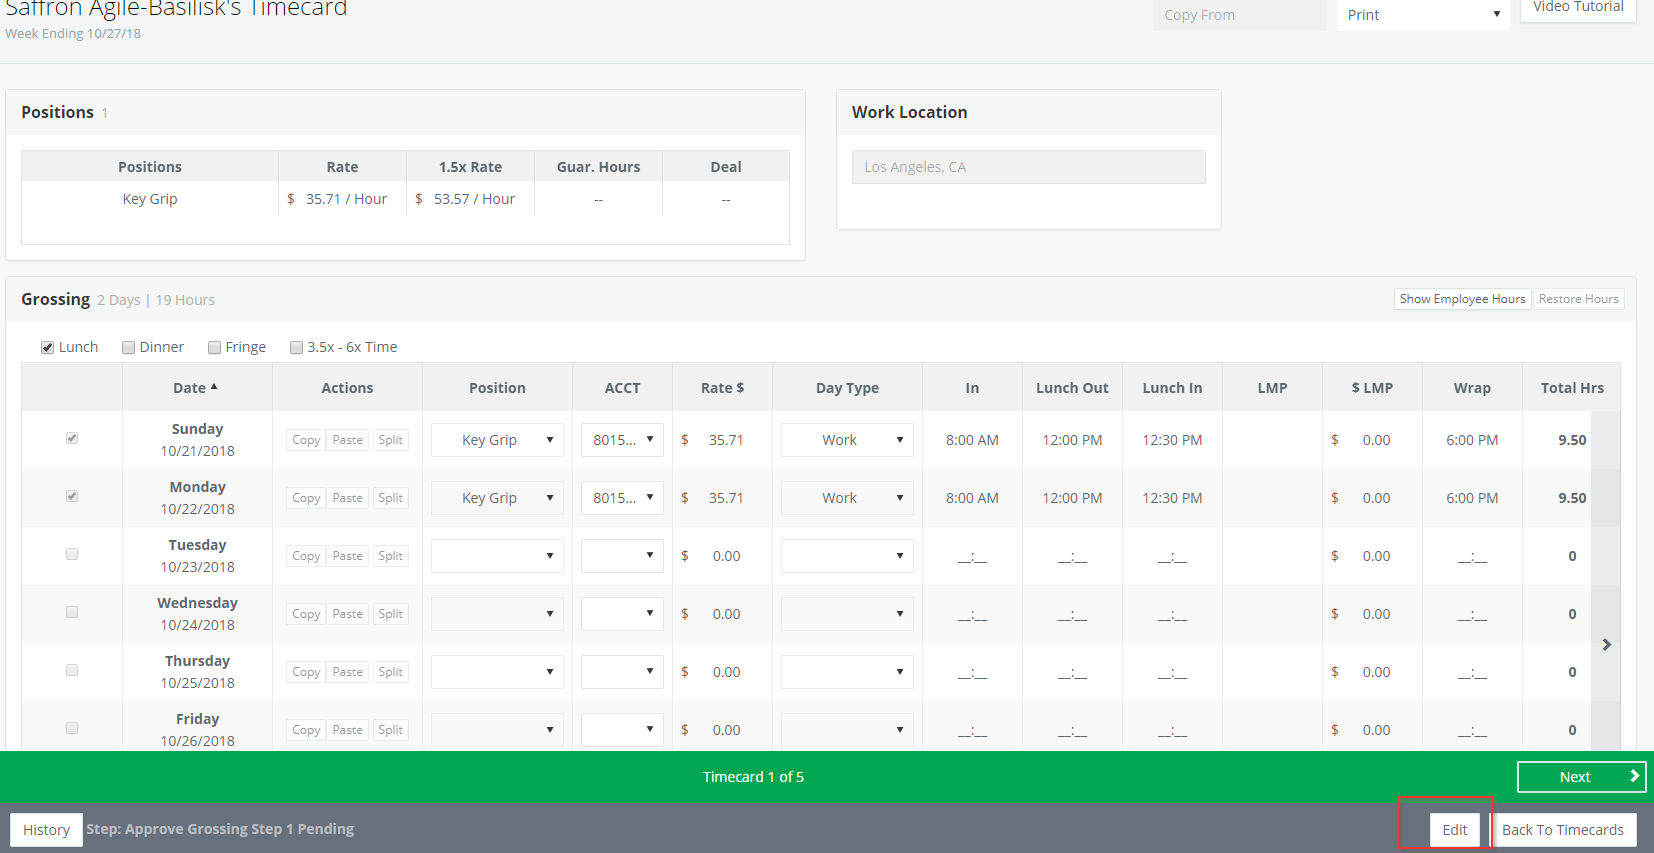Open Friday's Day Type dropdown

pos(847,730)
